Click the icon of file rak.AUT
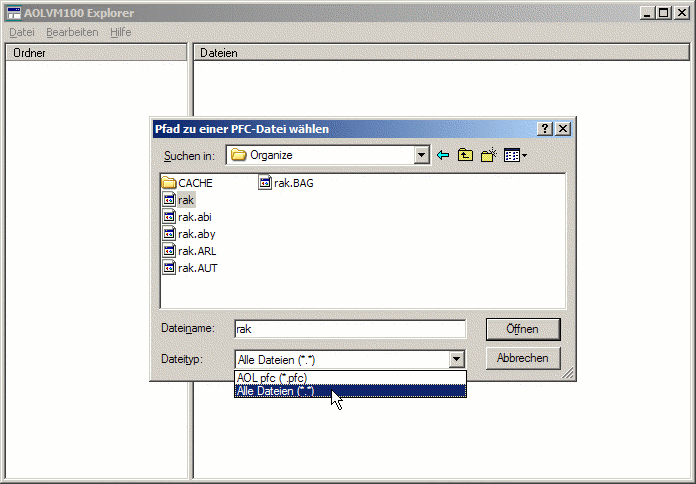Viewport: 696px width, 484px height. coord(169,268)
